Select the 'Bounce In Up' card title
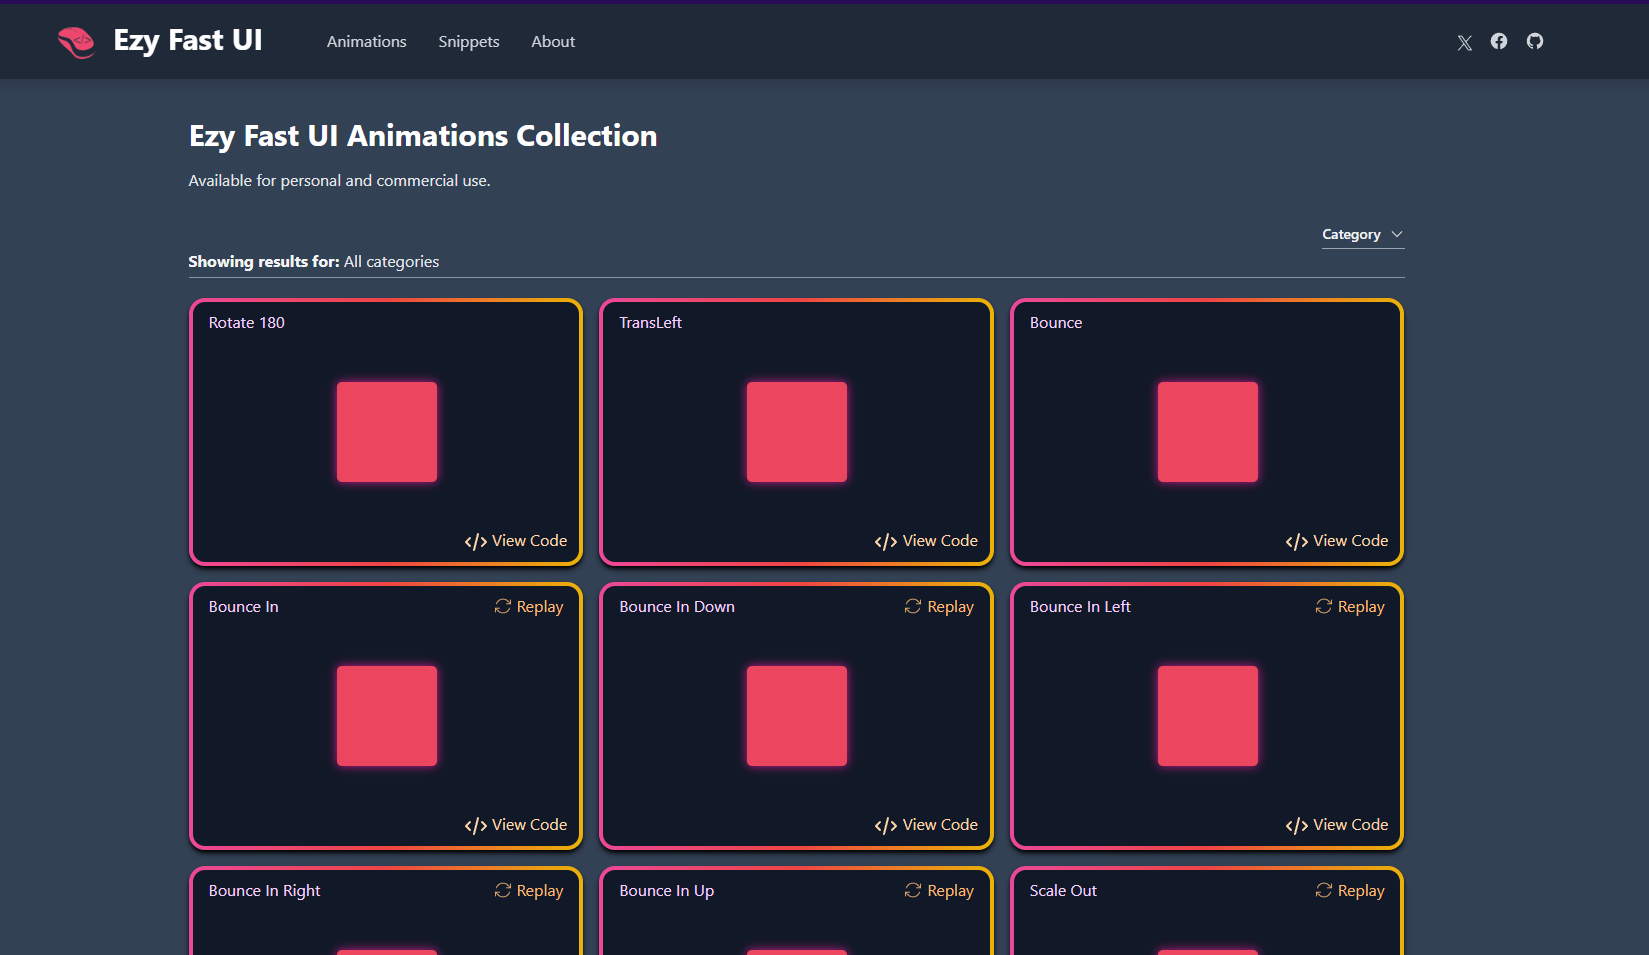 (x=667, y=891)
